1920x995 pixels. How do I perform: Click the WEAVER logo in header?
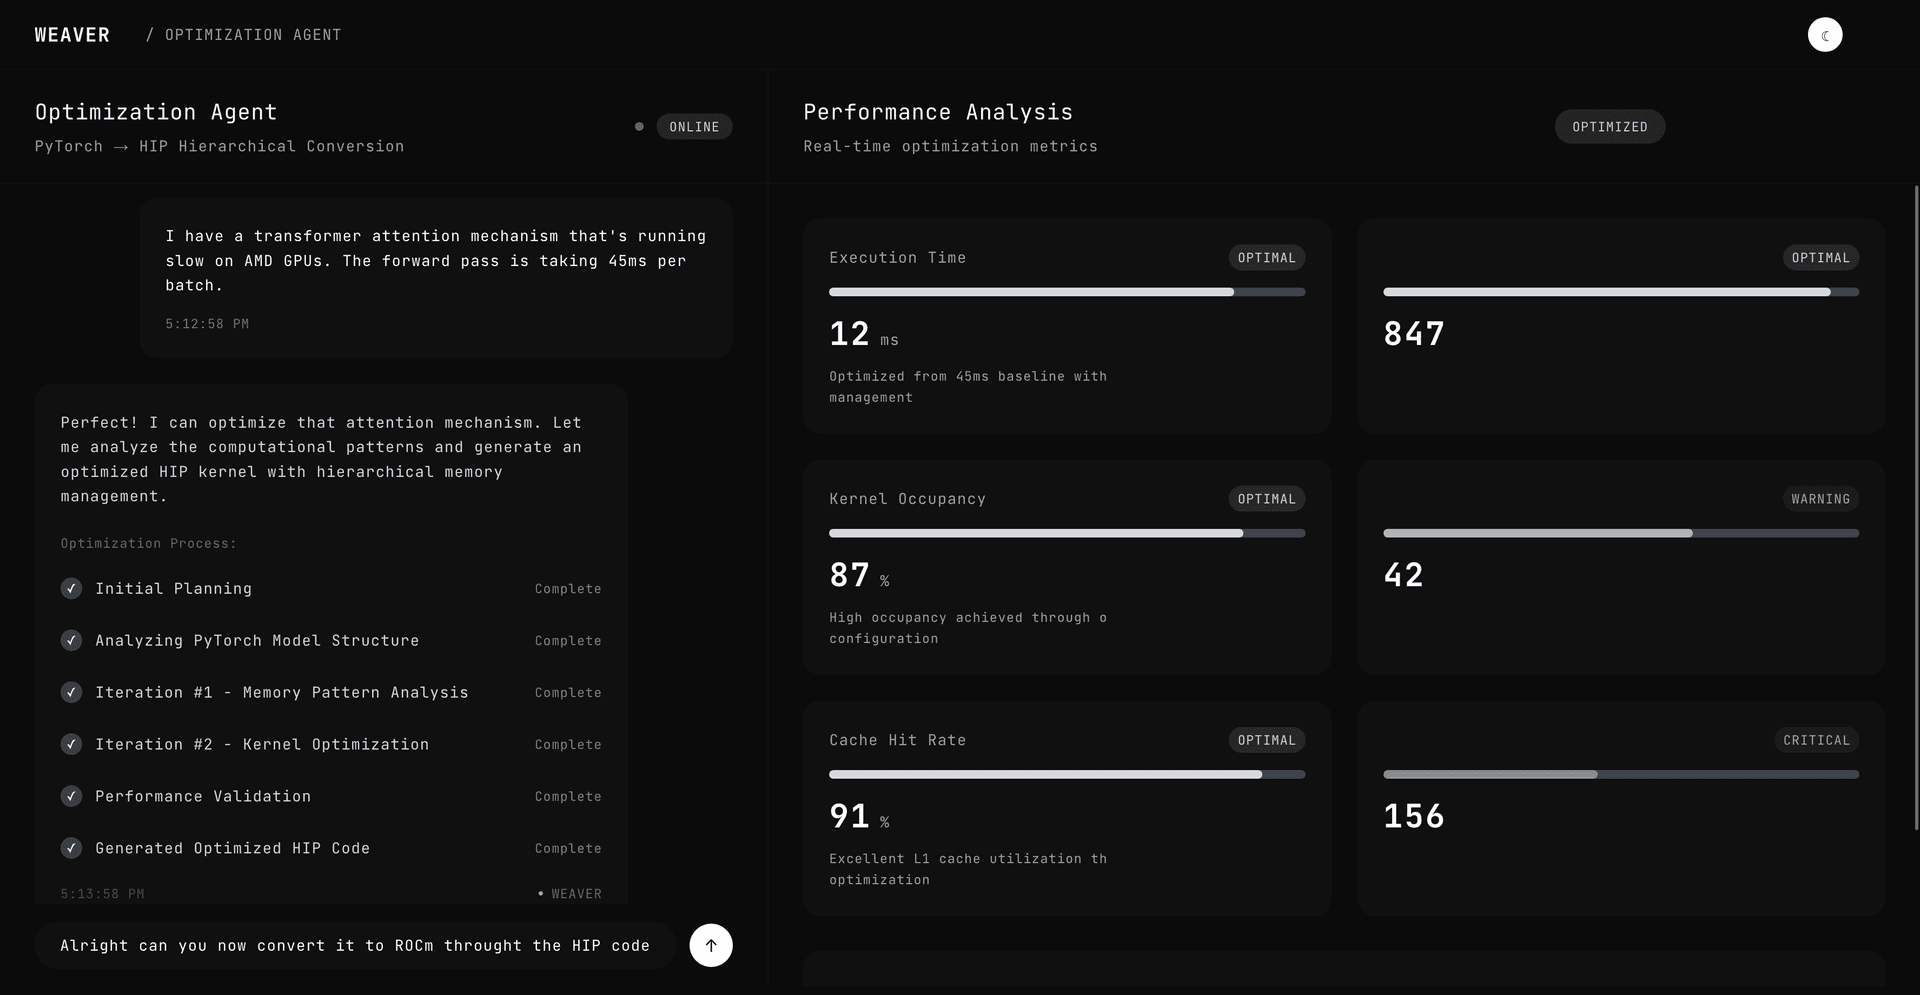click(x=72, y=35)
